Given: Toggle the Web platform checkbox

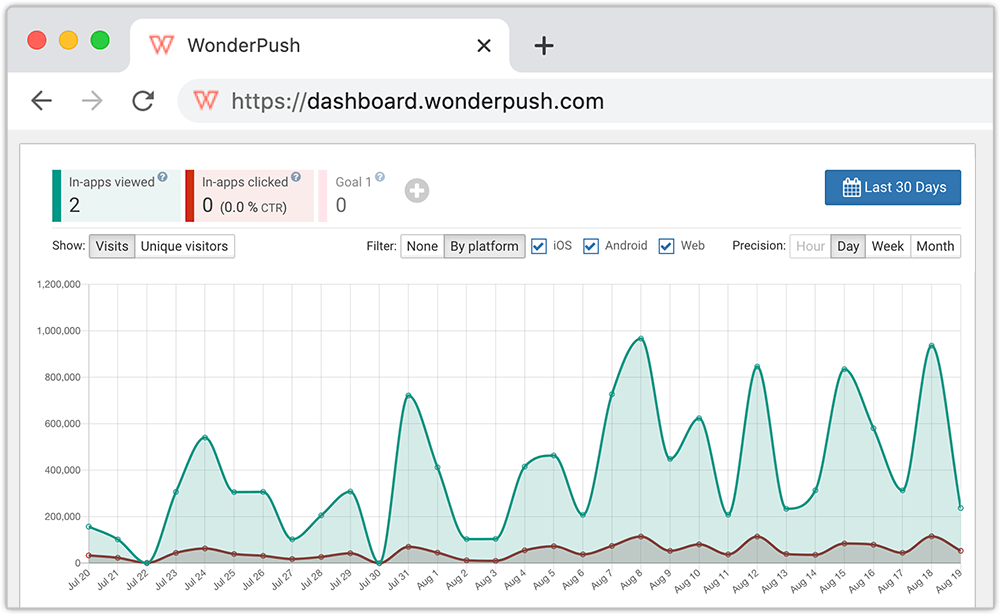Looking at the screenshot, I should coord(666,246).
